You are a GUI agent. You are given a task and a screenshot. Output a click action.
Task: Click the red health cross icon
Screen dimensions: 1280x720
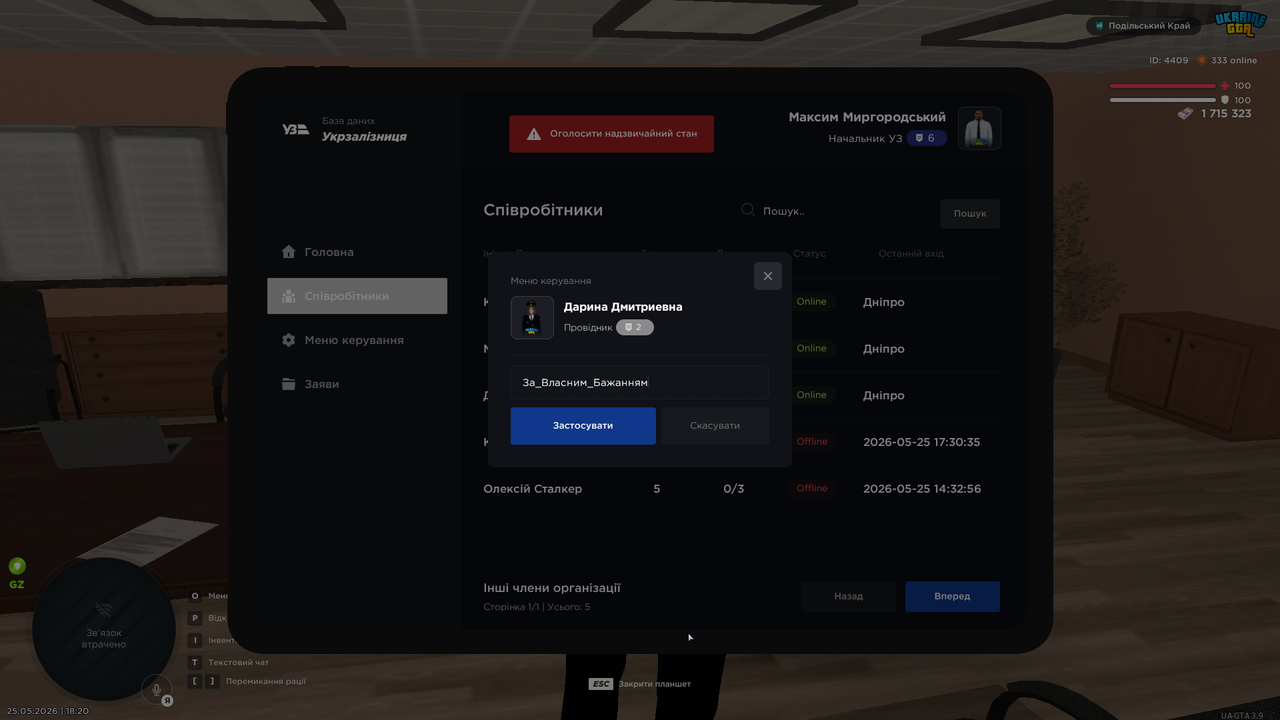[x=1226, y=86]
